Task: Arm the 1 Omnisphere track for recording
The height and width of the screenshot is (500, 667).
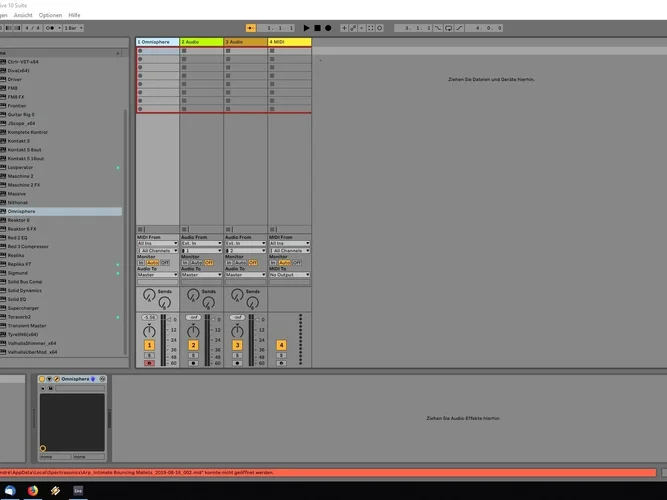Action: click(149, 363)
